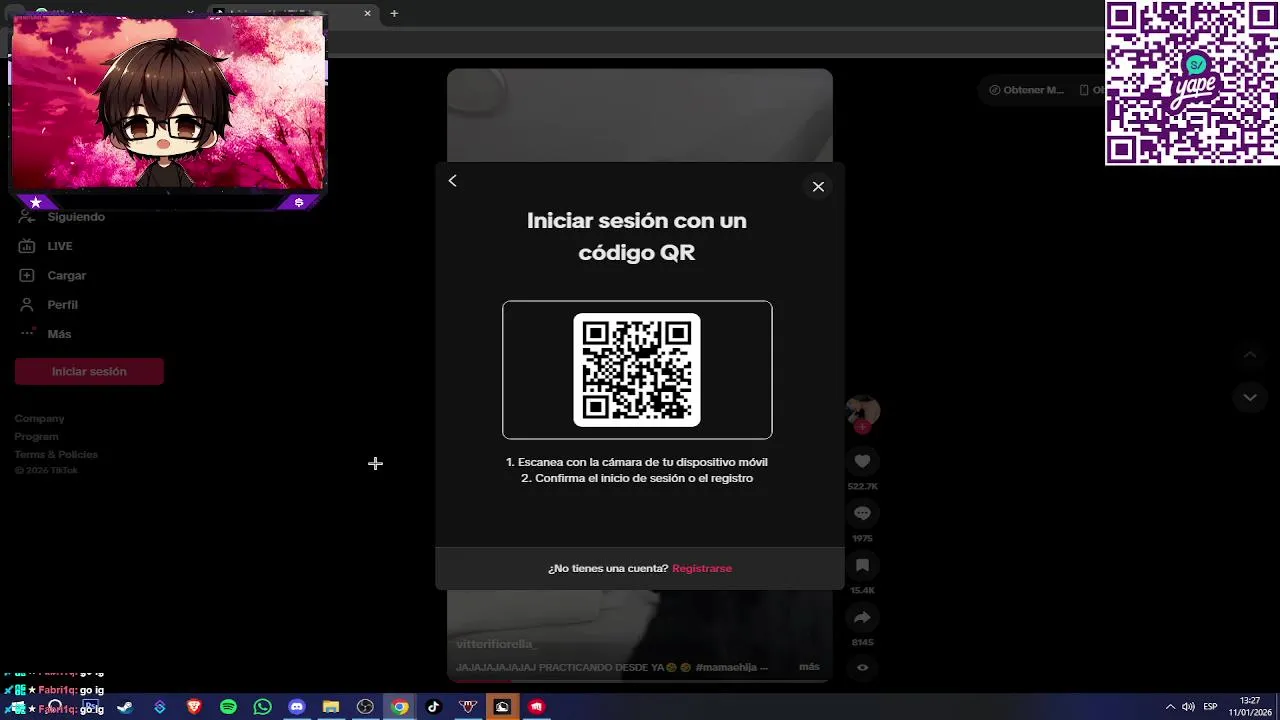Open Spotify from the taskbar

tap(228, 707)
